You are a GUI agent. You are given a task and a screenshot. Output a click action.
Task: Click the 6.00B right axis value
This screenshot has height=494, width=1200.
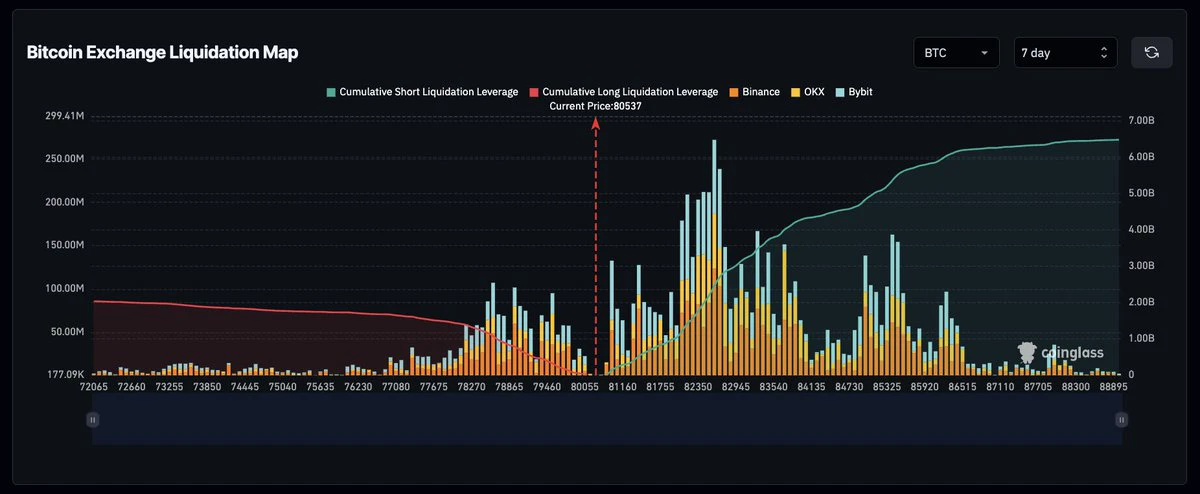1141,157
